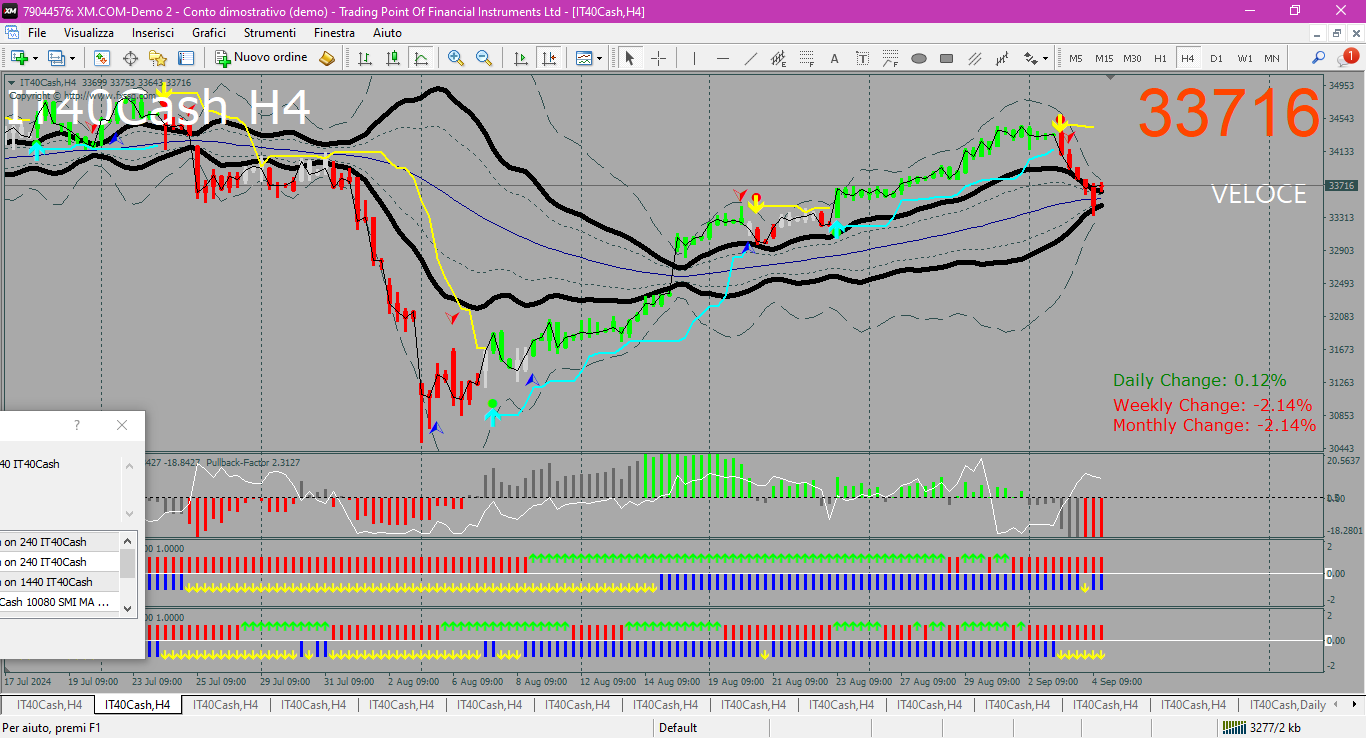1366x738 pixels.
Task: Click Nuovo ordine button
Action: click(x=263, y=58)
